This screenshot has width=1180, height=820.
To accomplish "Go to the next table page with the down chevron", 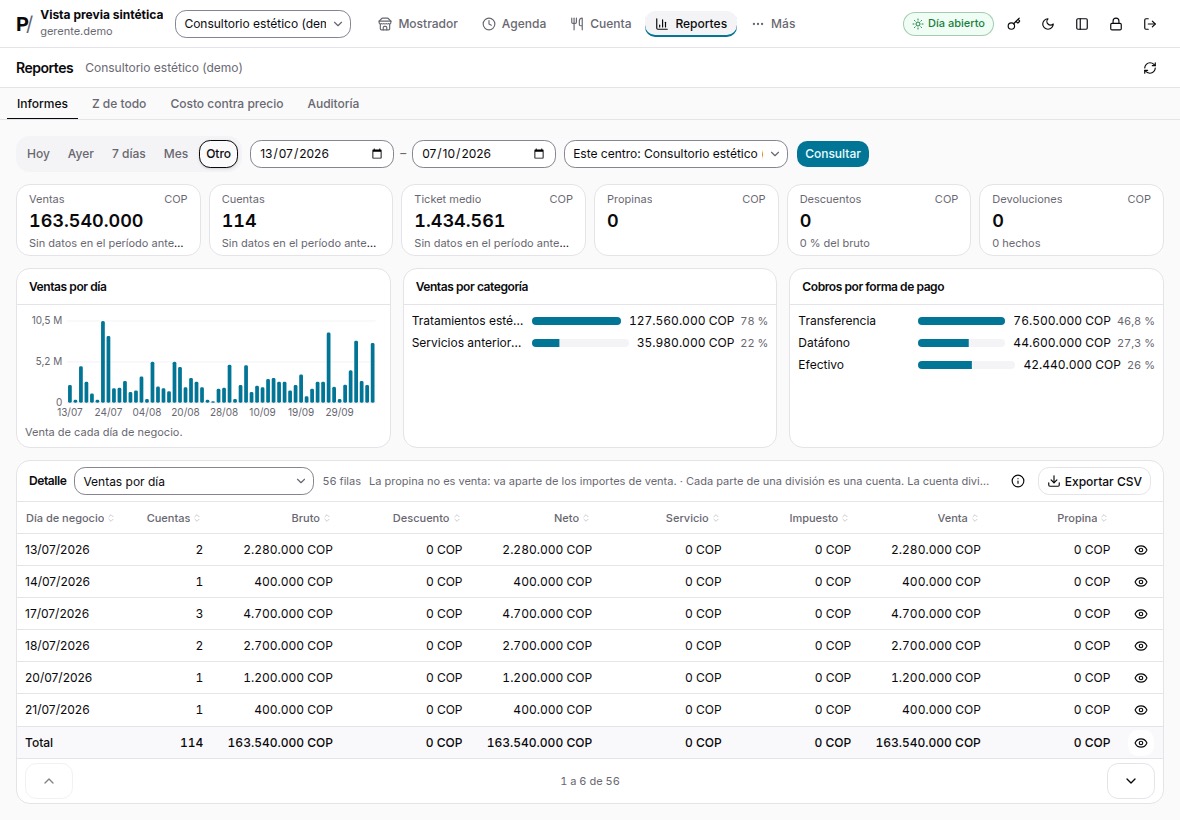I will point(1130,781).
